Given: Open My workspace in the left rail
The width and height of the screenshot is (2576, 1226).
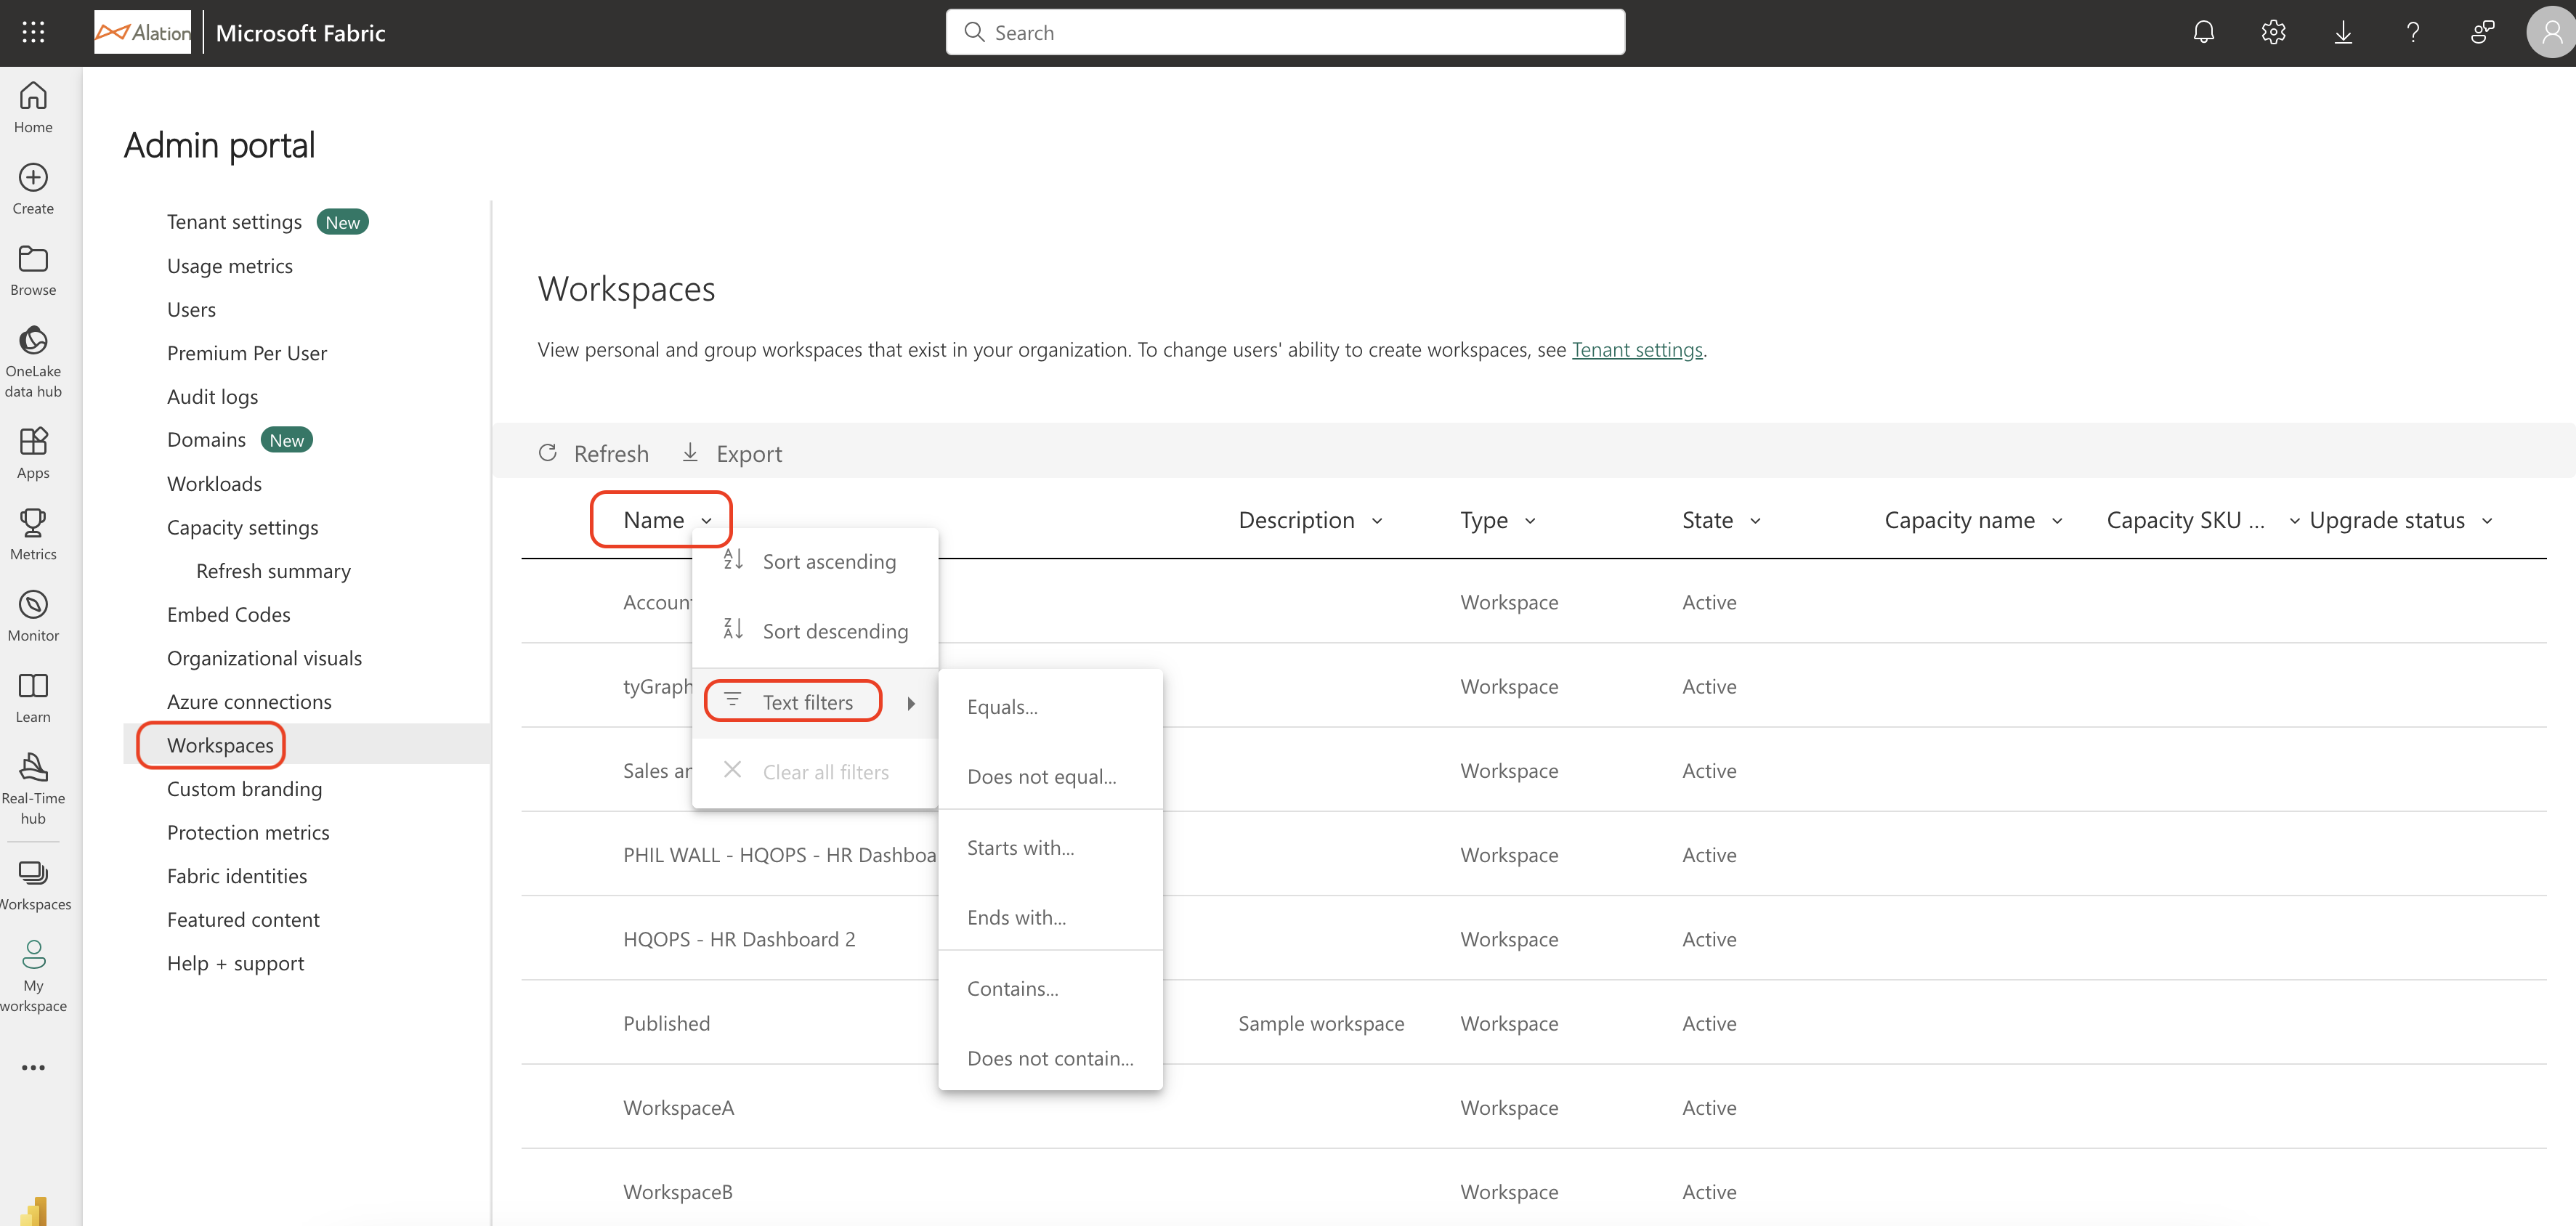Looking at the screenshot, I should [x=33, y=976].
